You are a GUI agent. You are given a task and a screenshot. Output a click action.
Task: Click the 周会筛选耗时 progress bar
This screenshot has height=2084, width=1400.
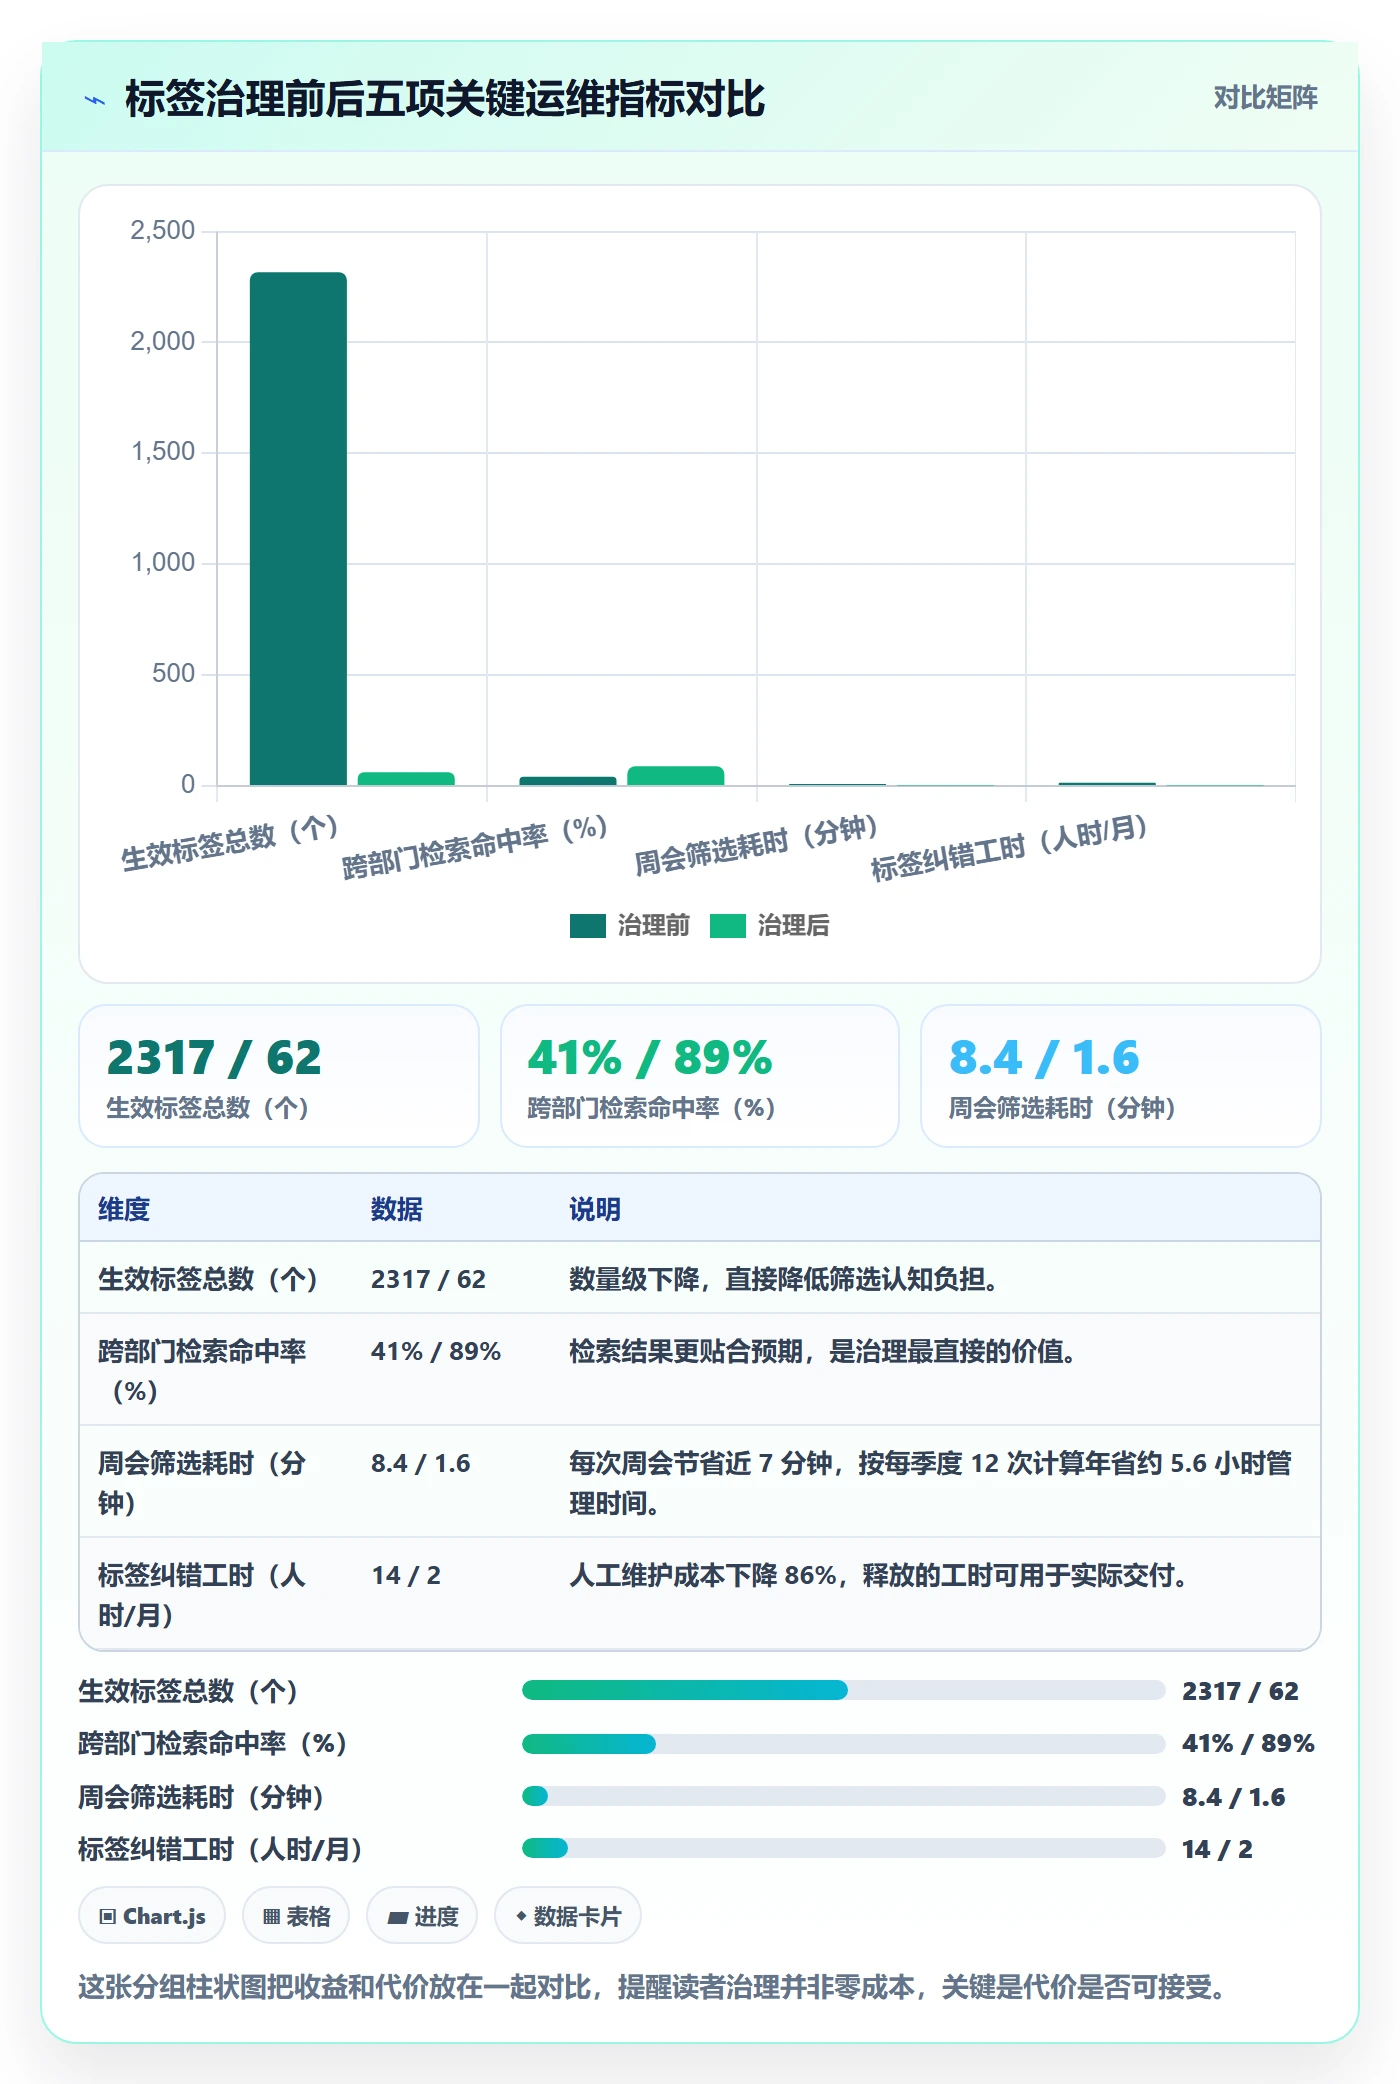(843, 1796)
